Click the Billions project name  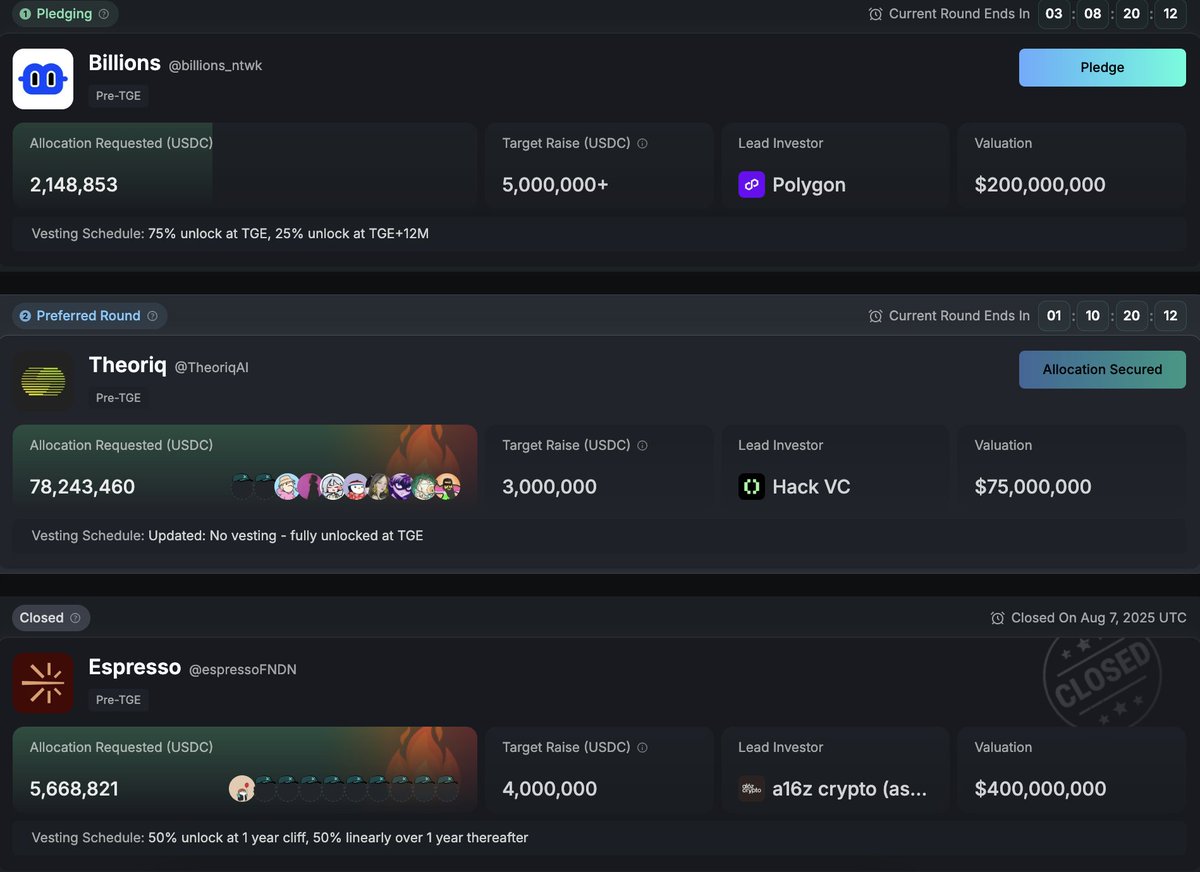(x=125, y=63)
